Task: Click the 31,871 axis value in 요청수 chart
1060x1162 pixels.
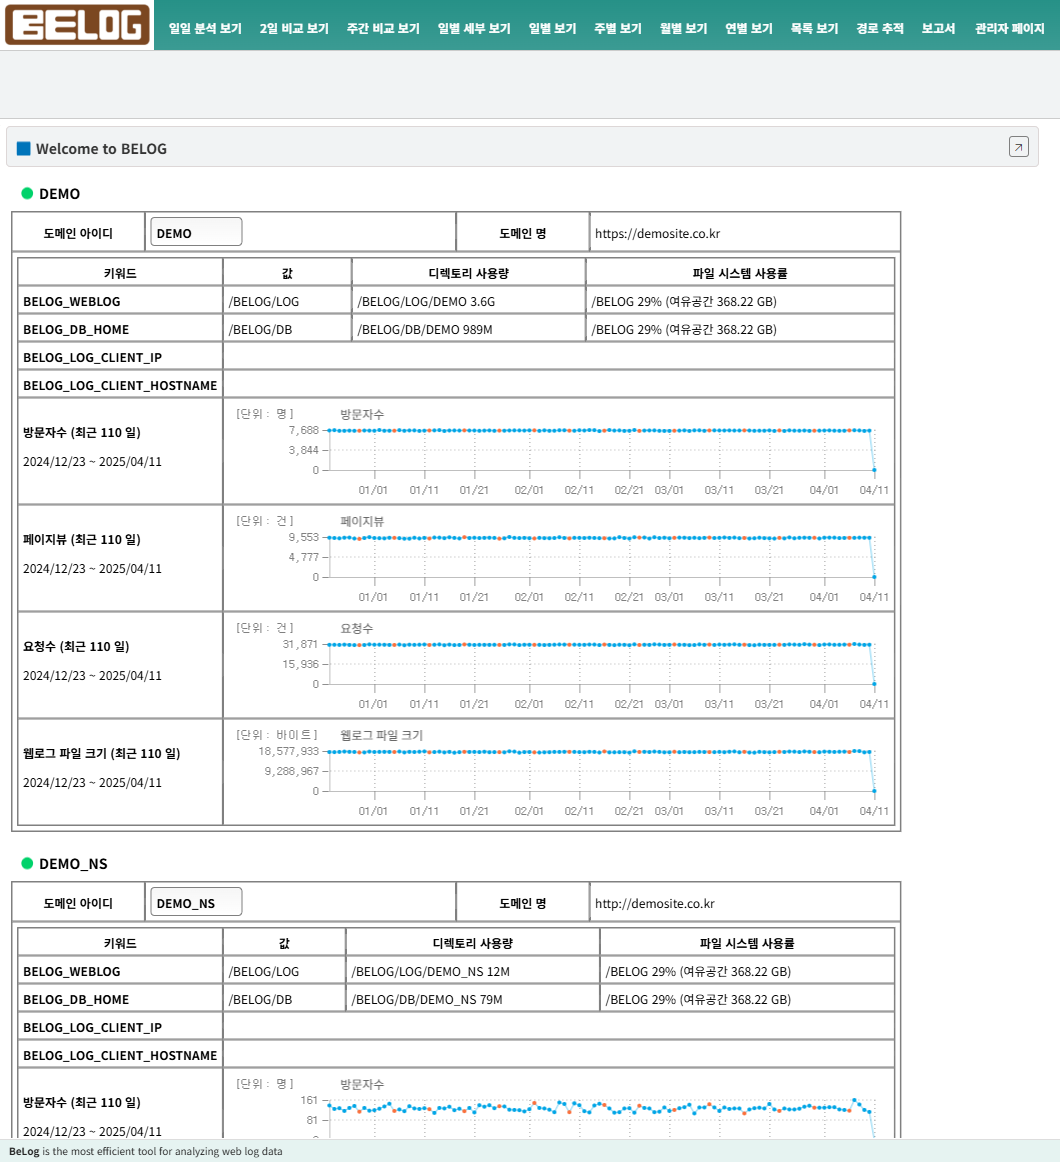Action: (x=300, y=644)
